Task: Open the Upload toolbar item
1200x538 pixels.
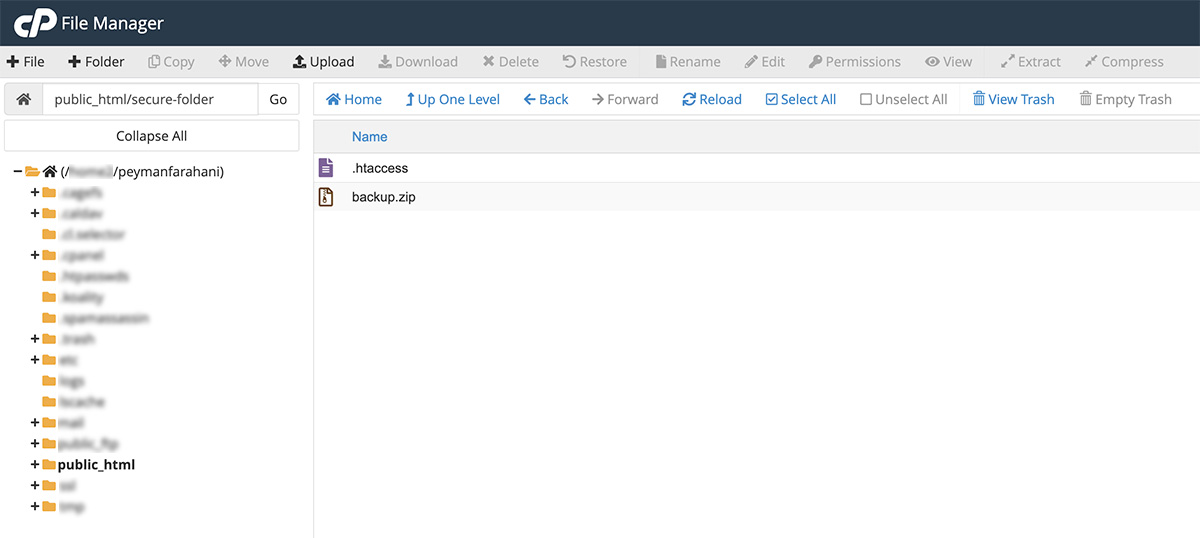Action: pos(323,62)
